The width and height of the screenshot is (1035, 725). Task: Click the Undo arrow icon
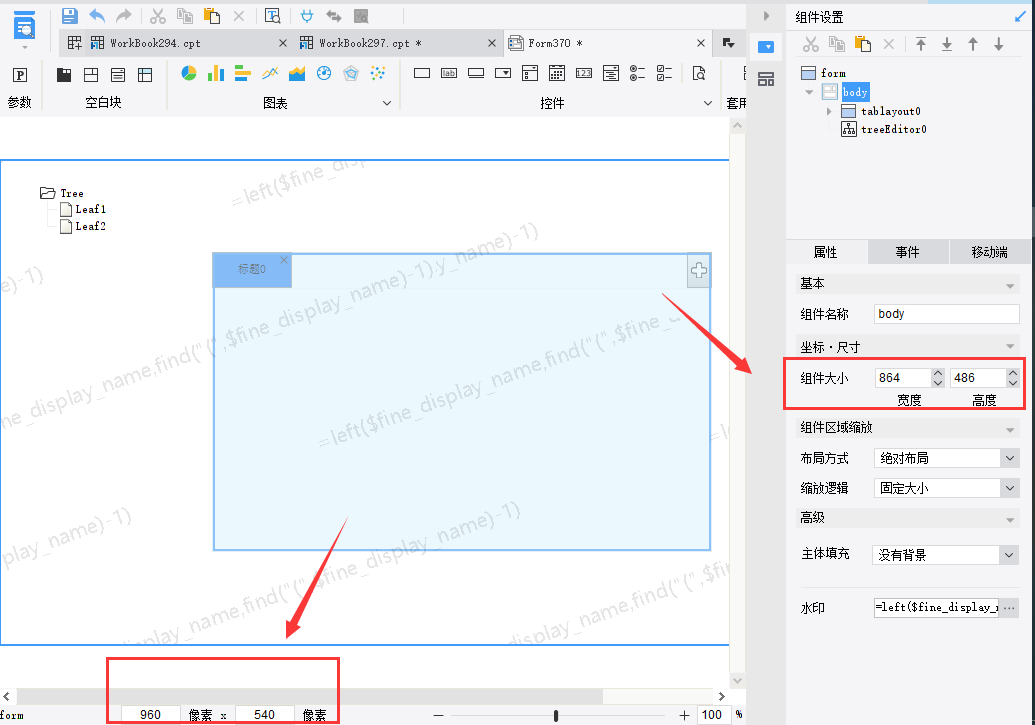tap(97, 16)
